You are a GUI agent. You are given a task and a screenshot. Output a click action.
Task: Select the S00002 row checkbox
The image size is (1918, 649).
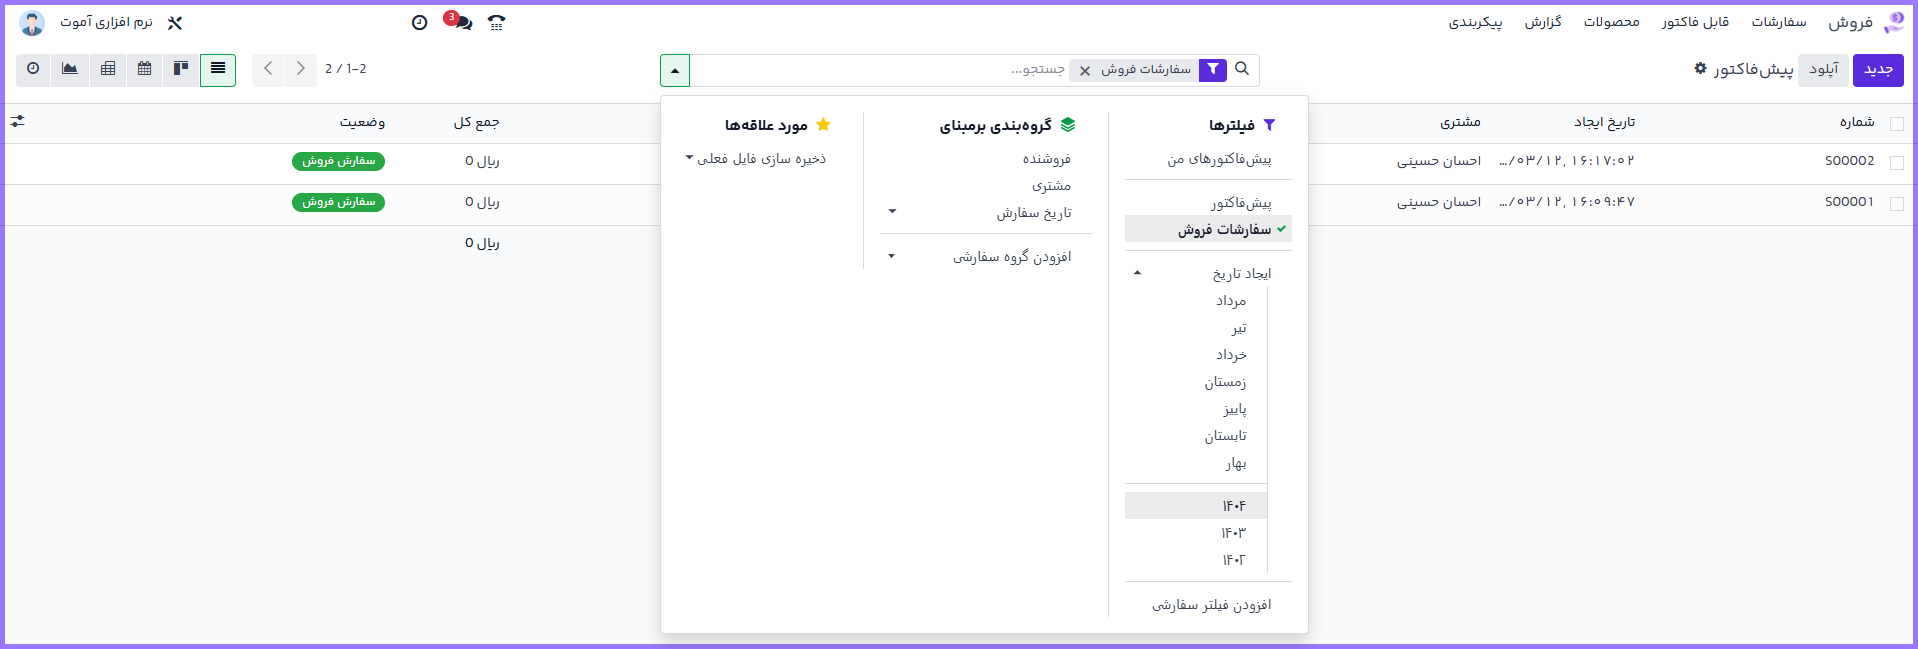click(1896, 162)
